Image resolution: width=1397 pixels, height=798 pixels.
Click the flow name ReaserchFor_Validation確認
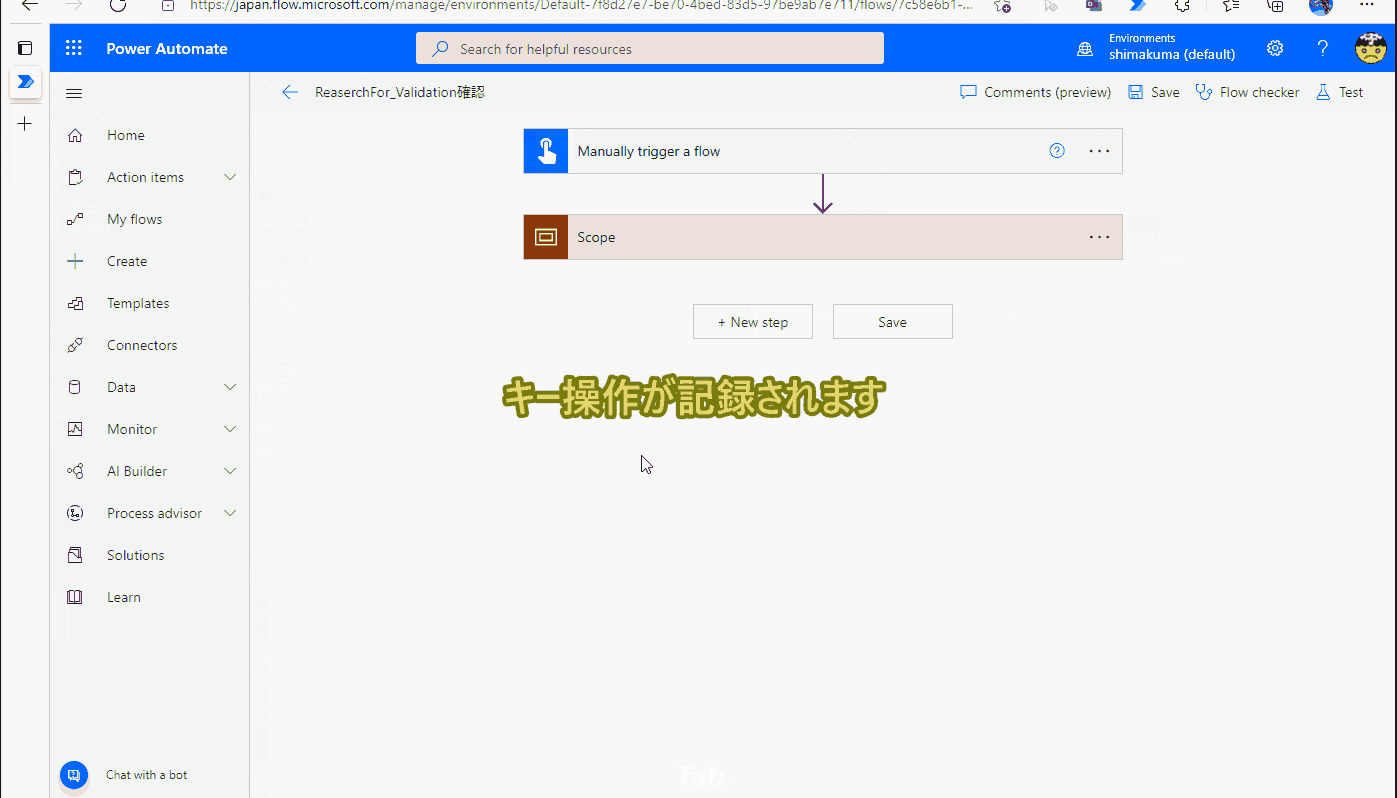[400, 92]
